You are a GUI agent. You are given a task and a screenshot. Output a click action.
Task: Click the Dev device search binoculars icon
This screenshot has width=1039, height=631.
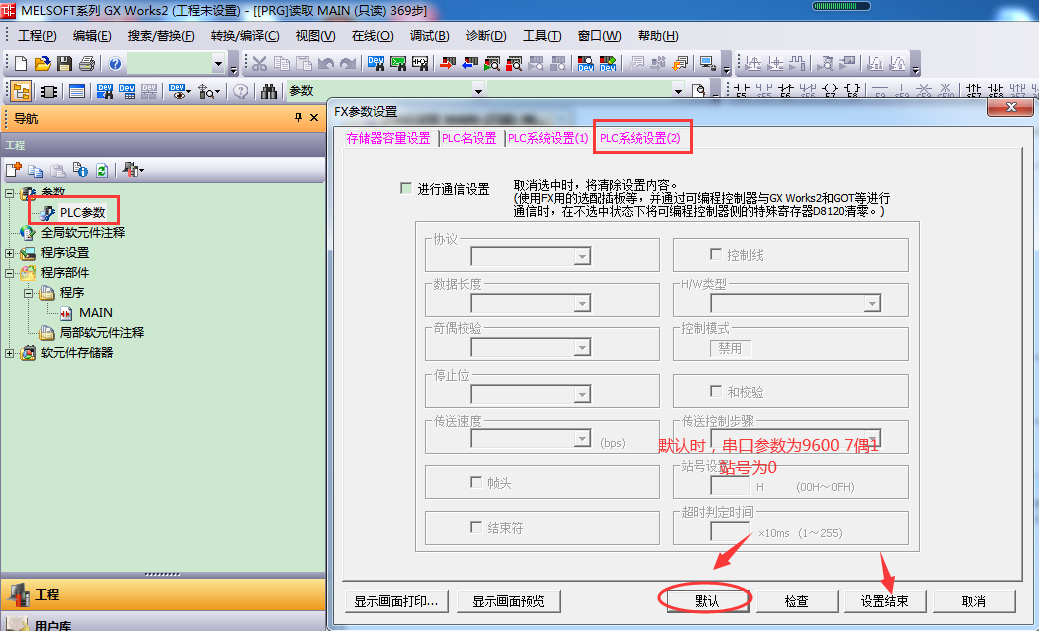105,91
